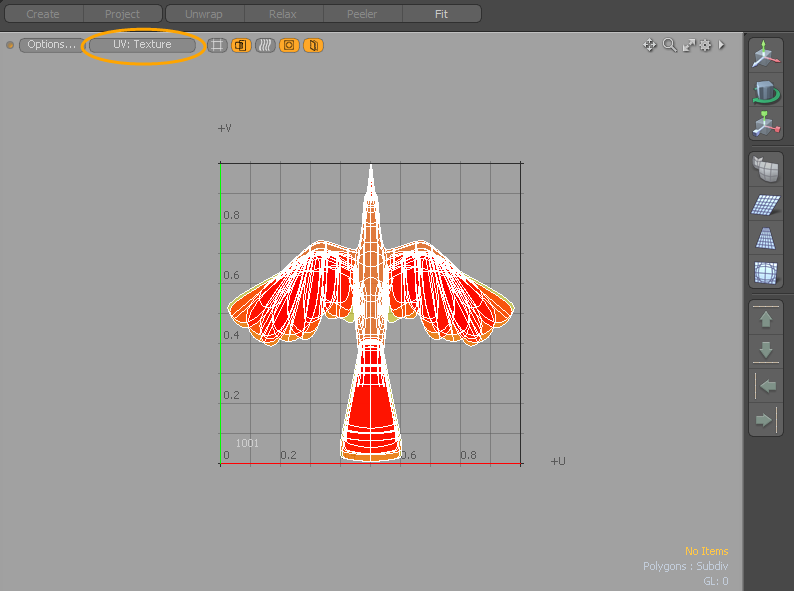Toggle the grid frame display button
The height and width of the screenshot is (591, 794).
[217, 45]
